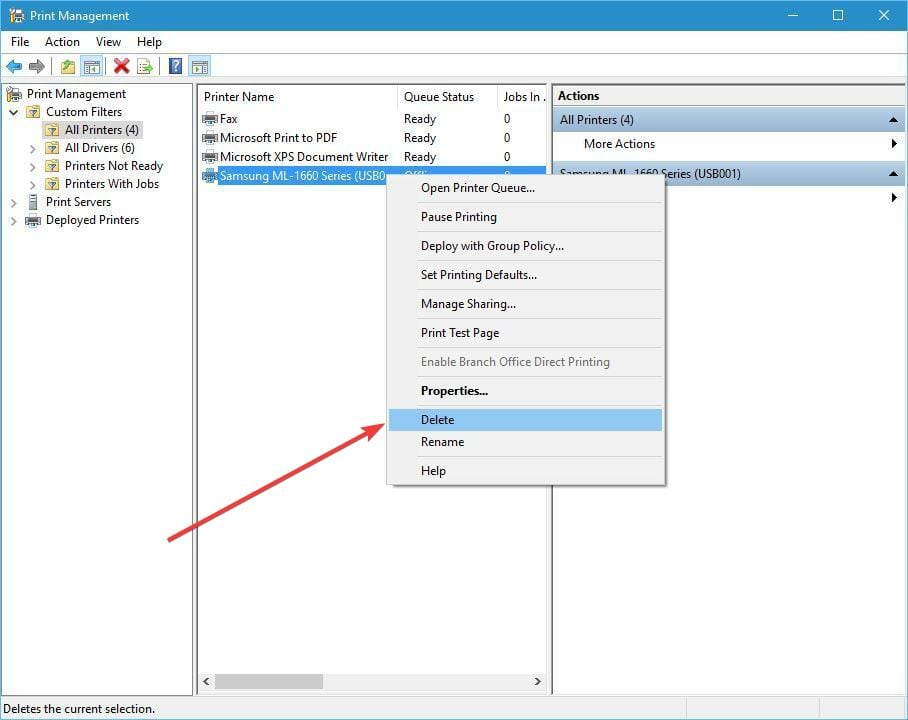Click the scroll left arrow in printer list
The height and width of the screenshot is (720, 908).
point(206,681)
